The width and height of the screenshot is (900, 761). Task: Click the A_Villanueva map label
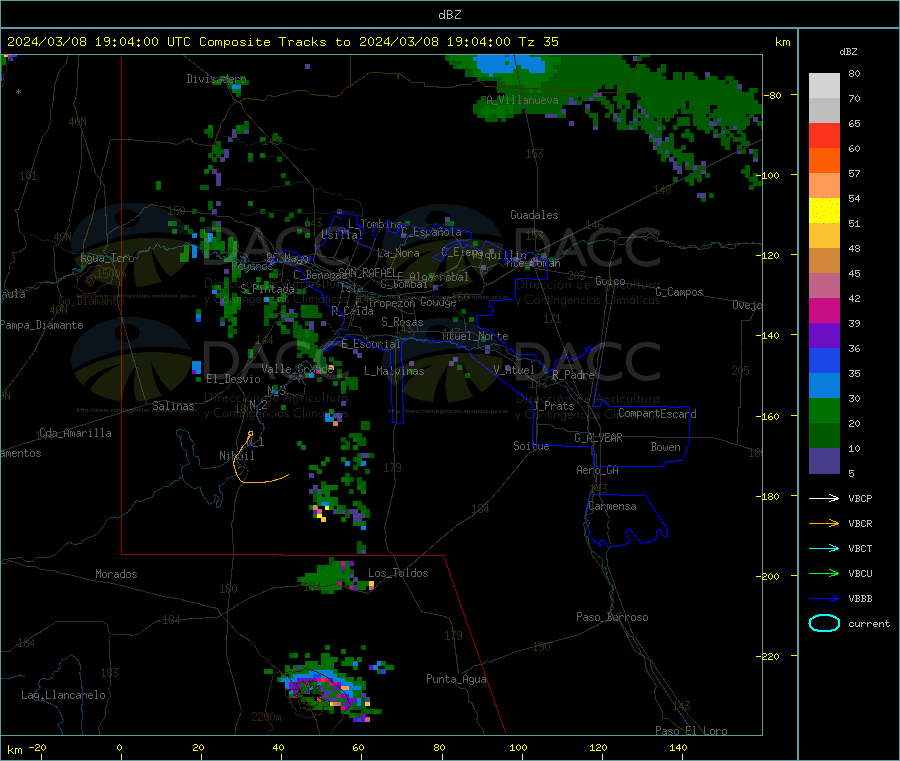522,100
